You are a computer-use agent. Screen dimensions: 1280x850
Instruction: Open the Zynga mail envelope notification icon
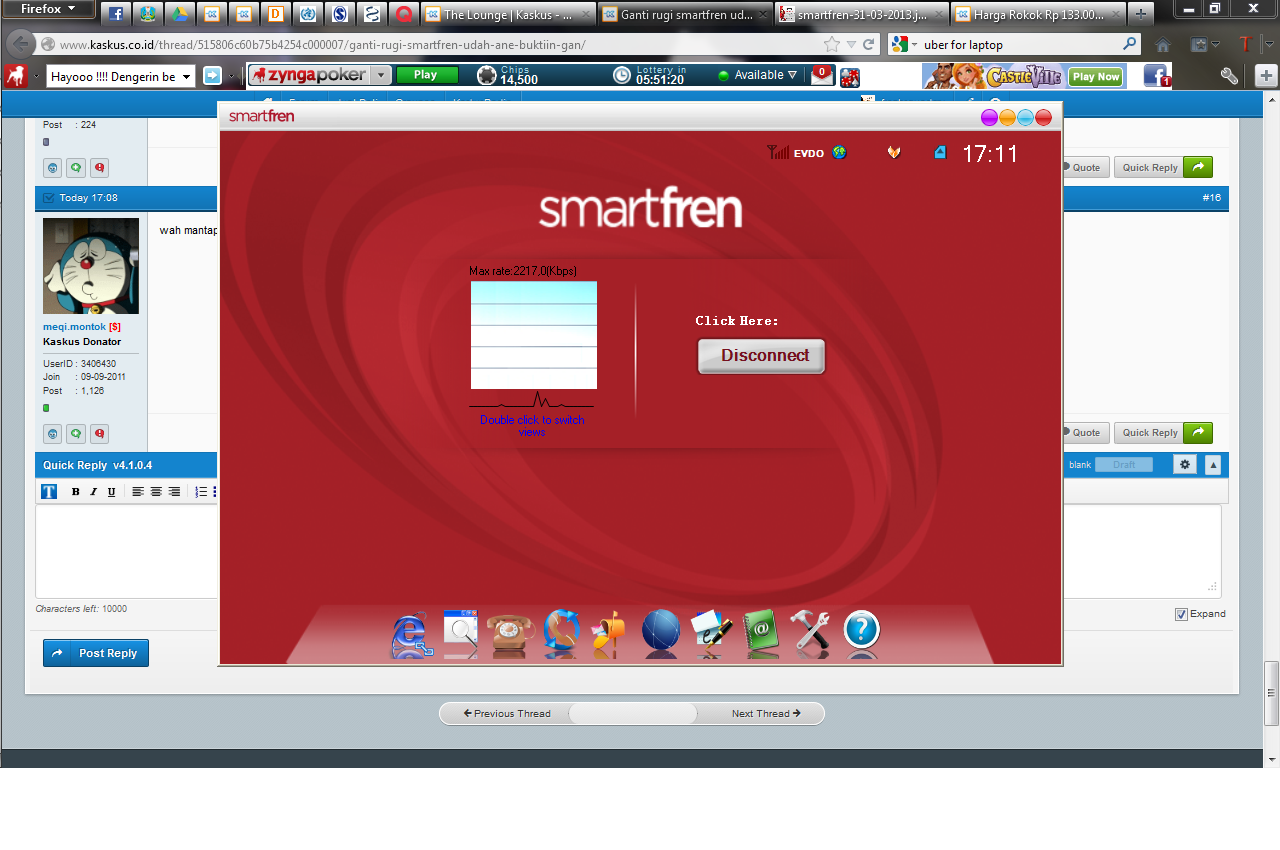(822, 76)
